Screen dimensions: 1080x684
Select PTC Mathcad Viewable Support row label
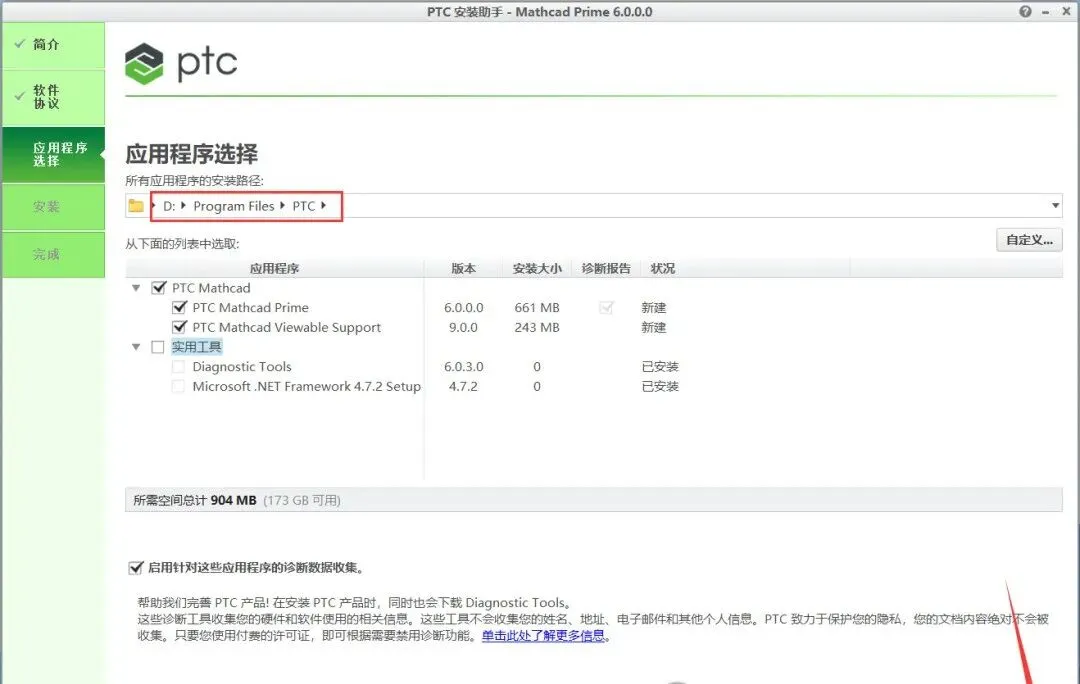click(x=287, y=327)
